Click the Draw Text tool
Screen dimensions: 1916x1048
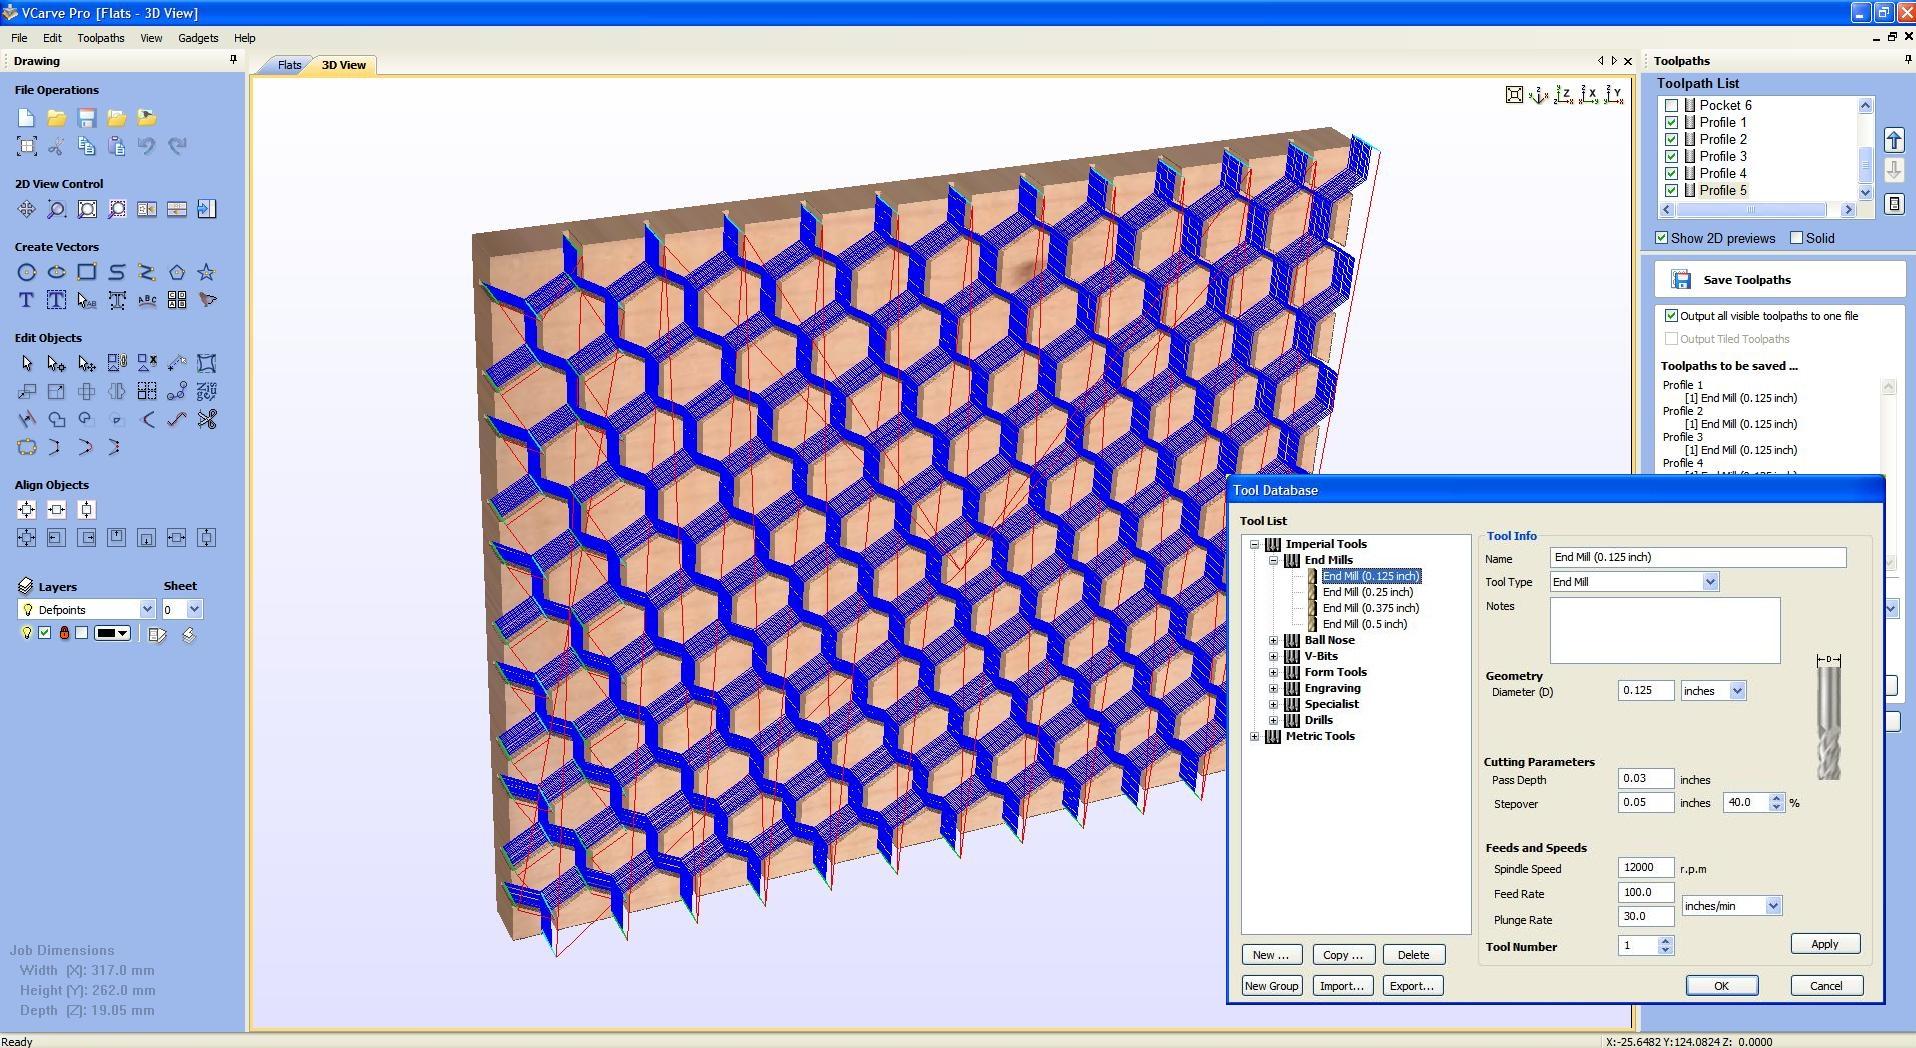click(26, 300)
